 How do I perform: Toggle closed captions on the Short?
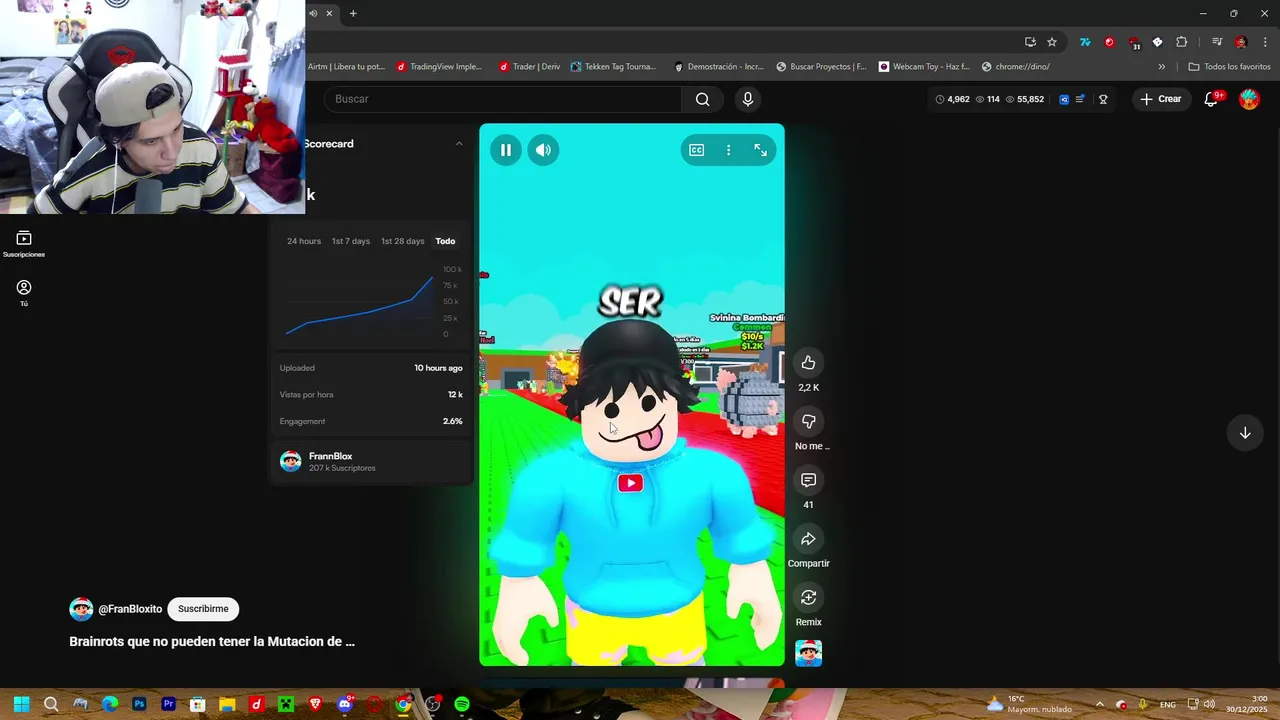(697, 150)
